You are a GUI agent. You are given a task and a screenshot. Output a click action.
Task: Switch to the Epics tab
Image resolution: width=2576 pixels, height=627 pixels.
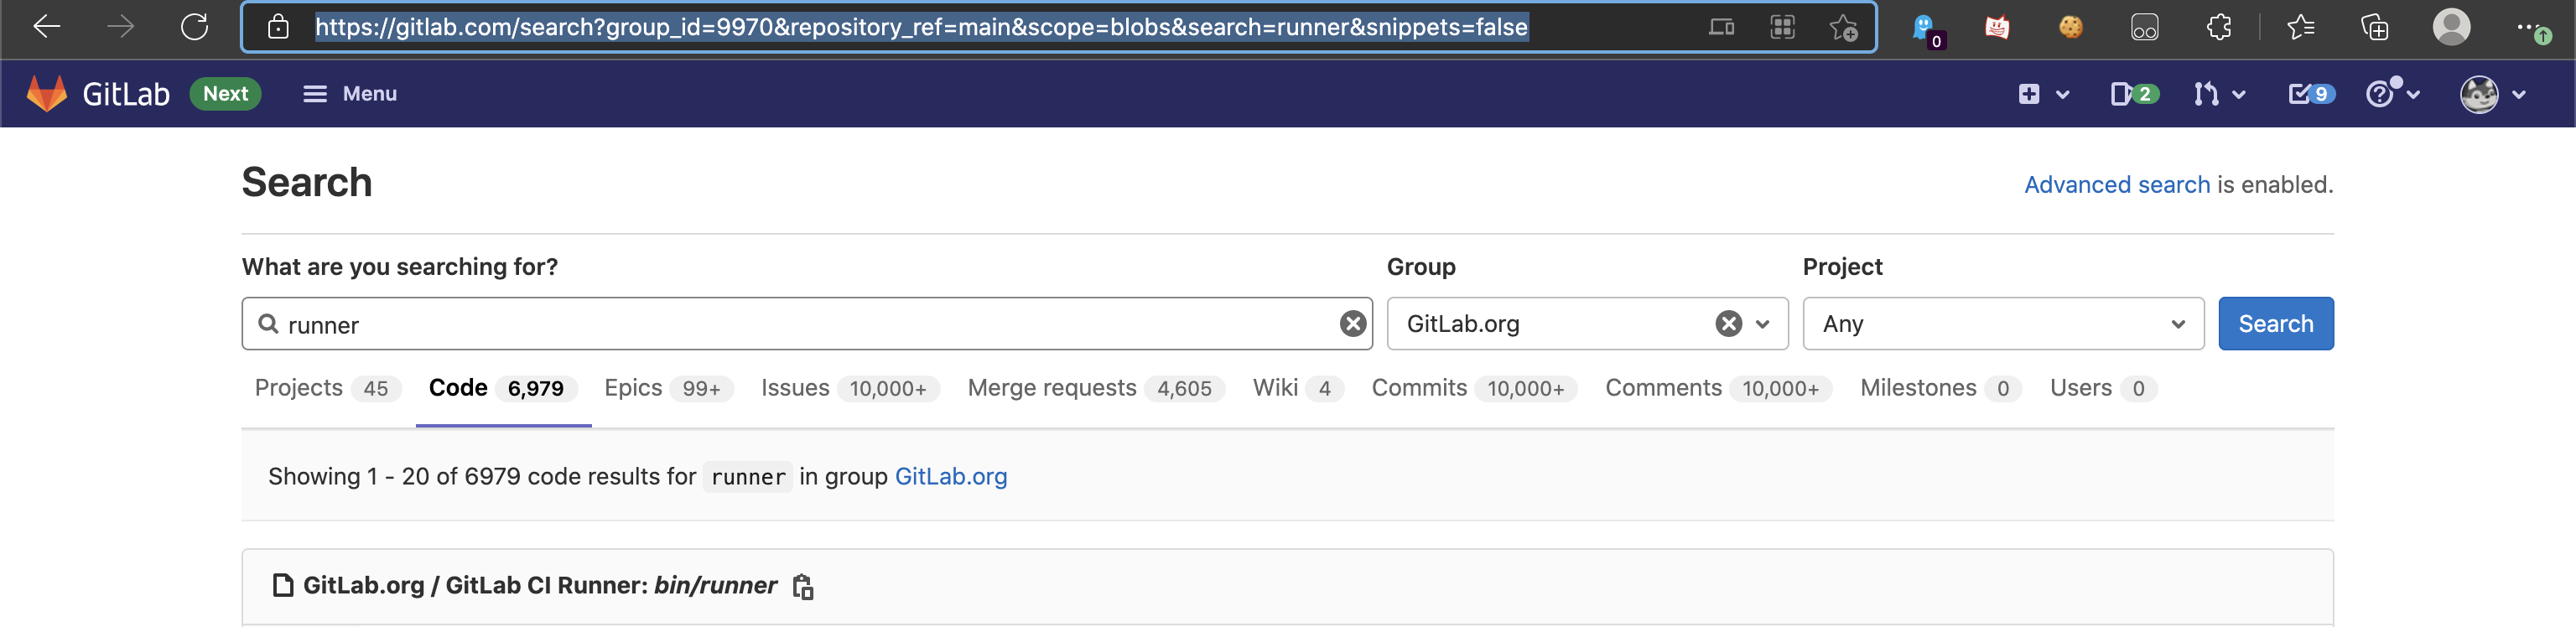(668, 388)
